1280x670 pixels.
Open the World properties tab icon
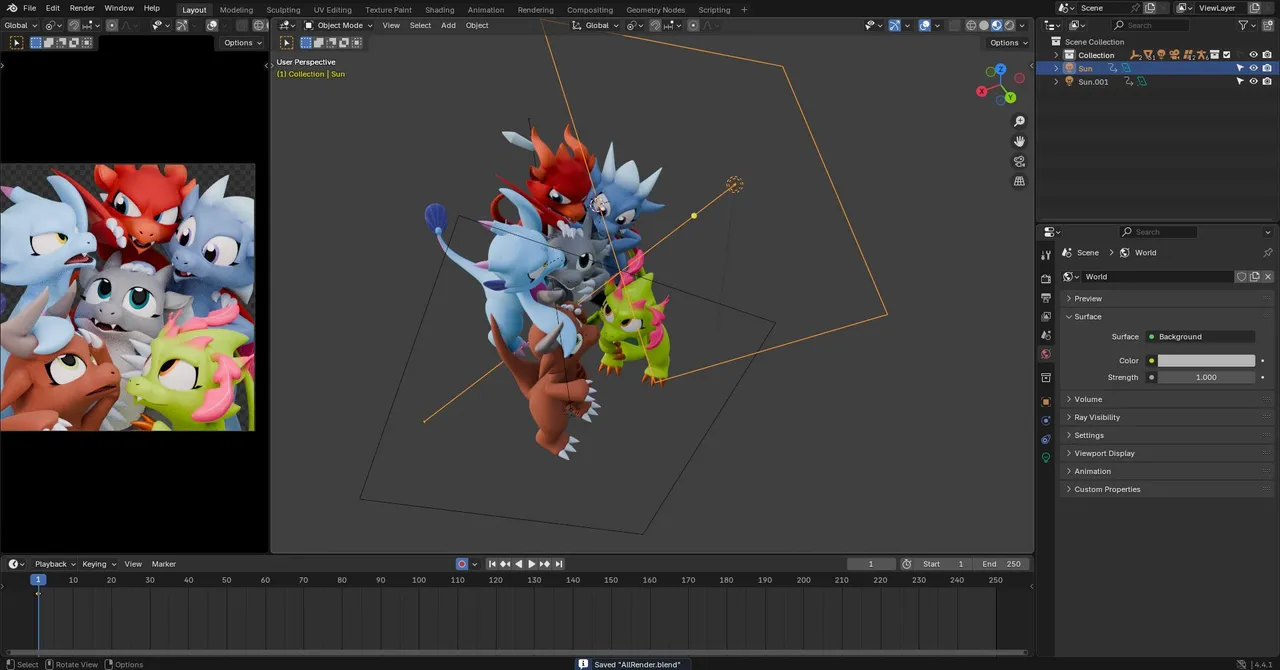tap(1046, 354)
